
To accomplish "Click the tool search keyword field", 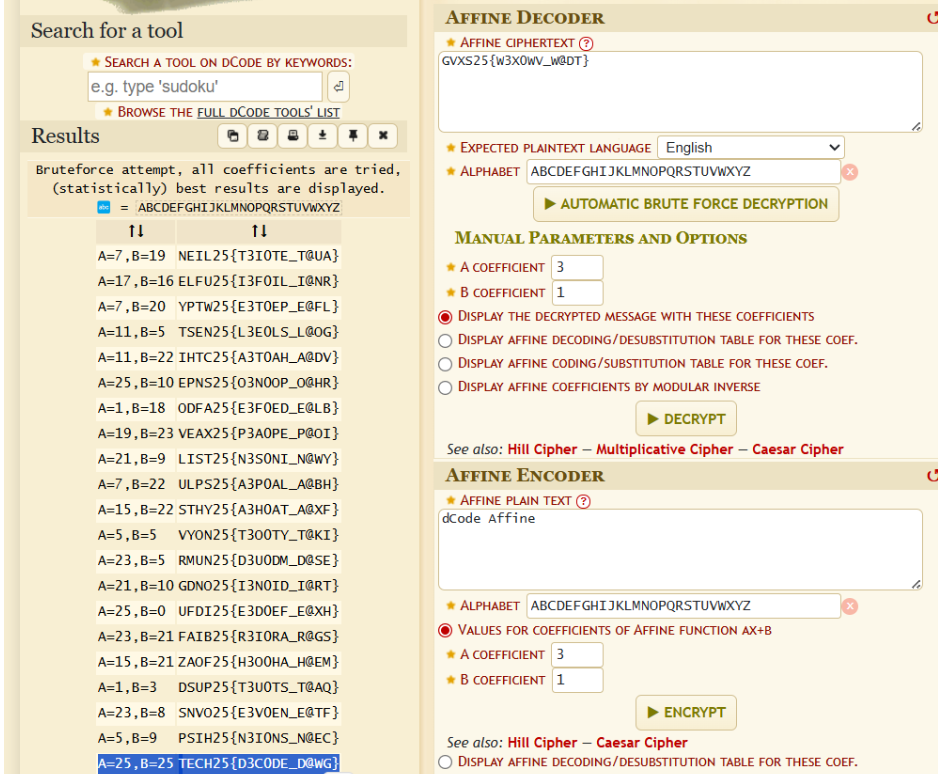I will [x=205, y=87].
